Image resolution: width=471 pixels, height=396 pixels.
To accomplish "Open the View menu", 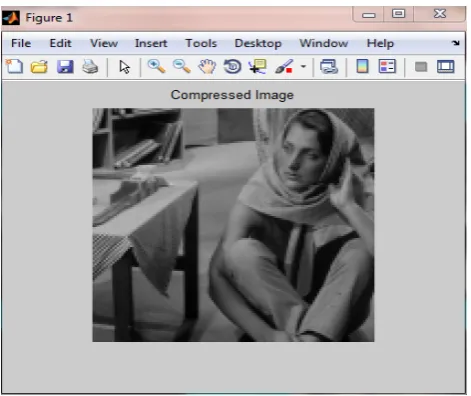I will (104, 43).
